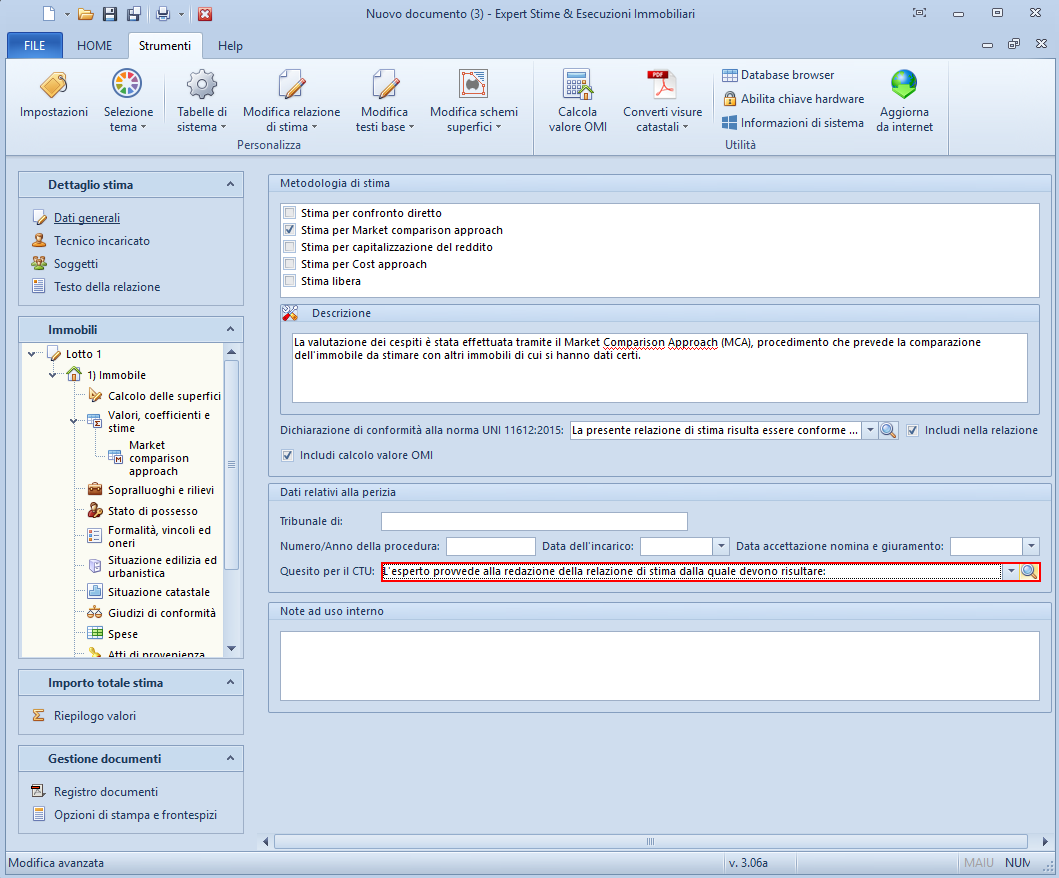The image size is (1059, 878).
Task: Enable Stima per confronto diretto checkbox
Action: (x=290, y=213)
